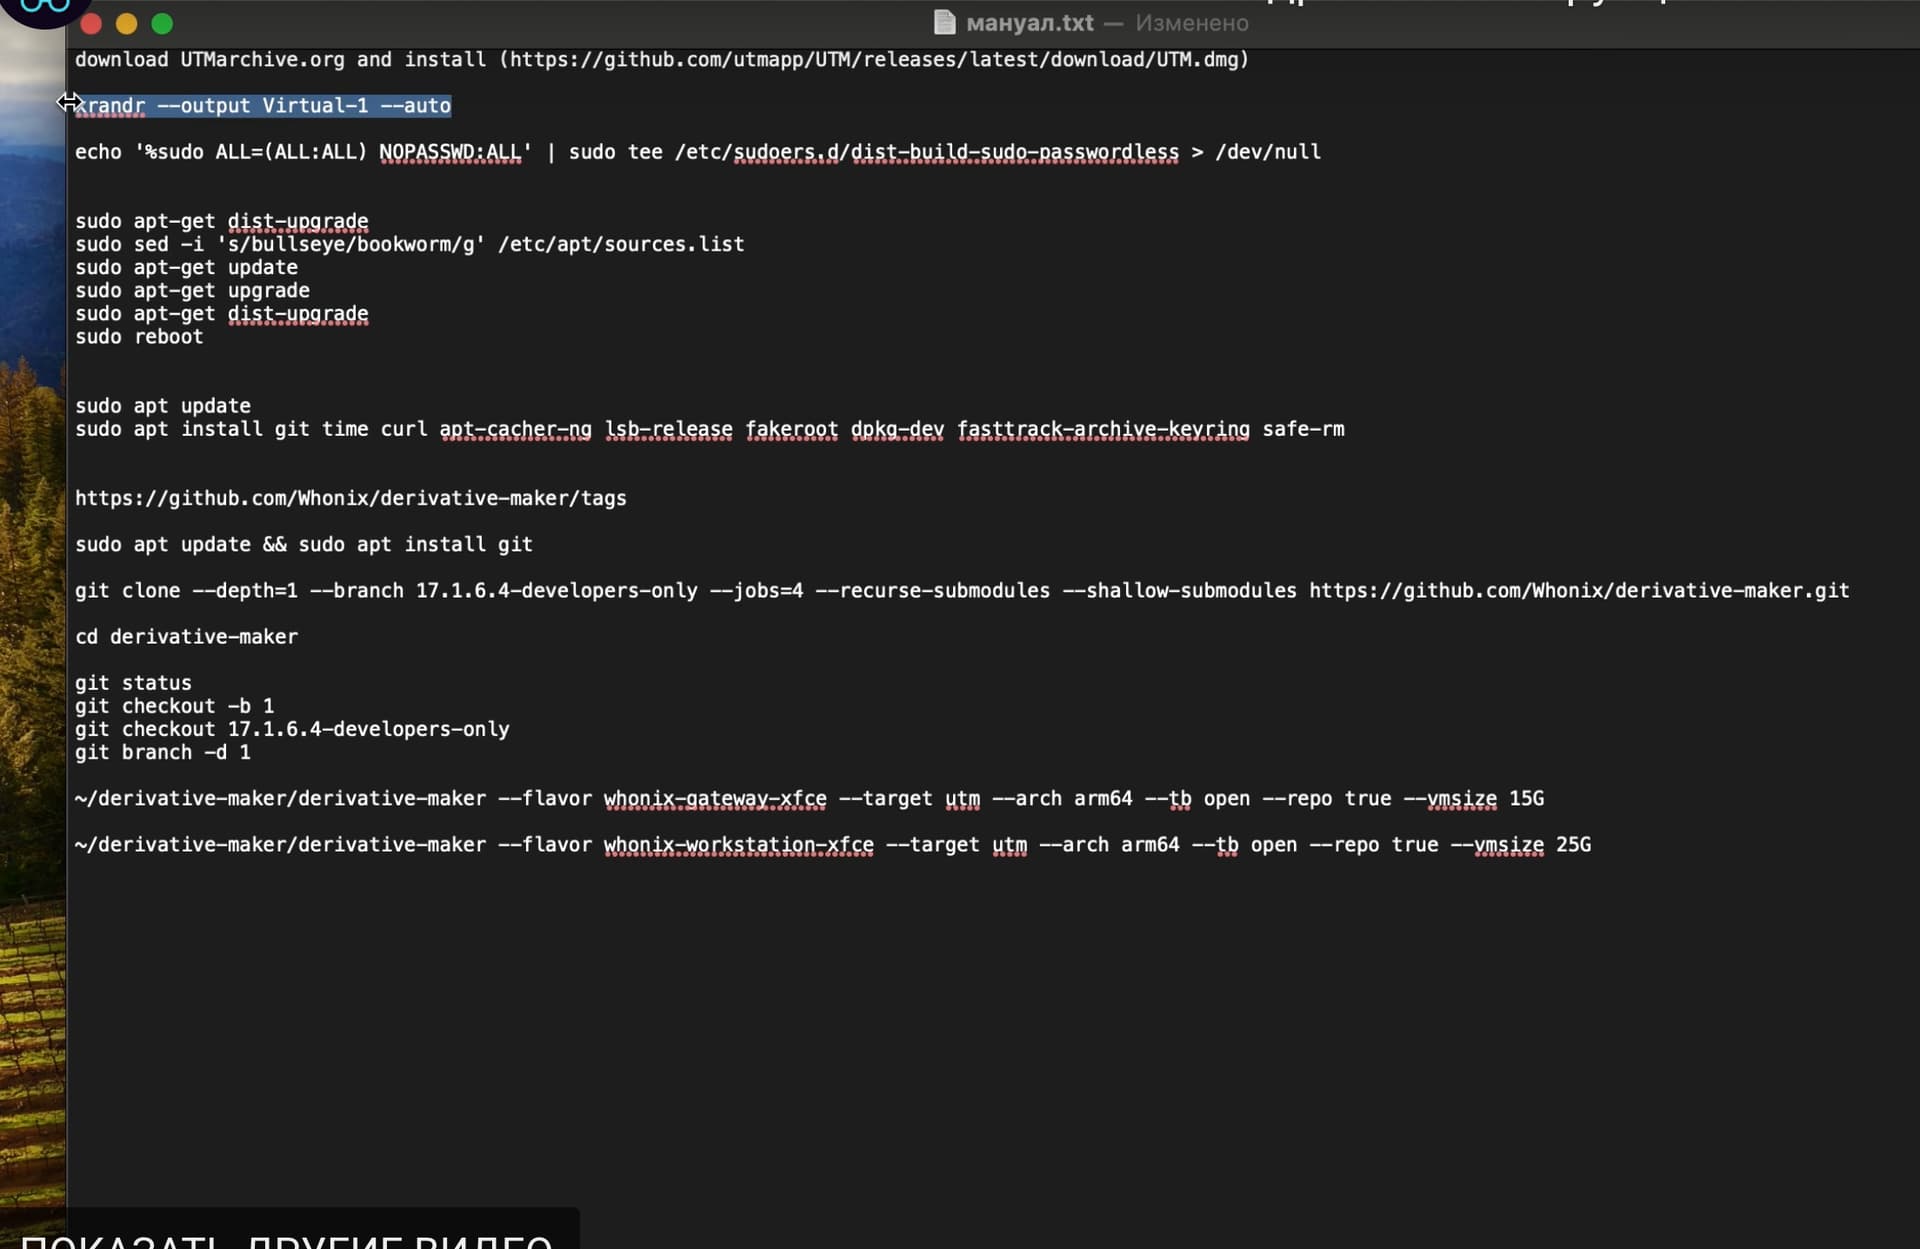Click 'git checkout 17.1.6.4-developers-only' line
Viewport: 1920px width, 1249px height.
click(292, 729)
